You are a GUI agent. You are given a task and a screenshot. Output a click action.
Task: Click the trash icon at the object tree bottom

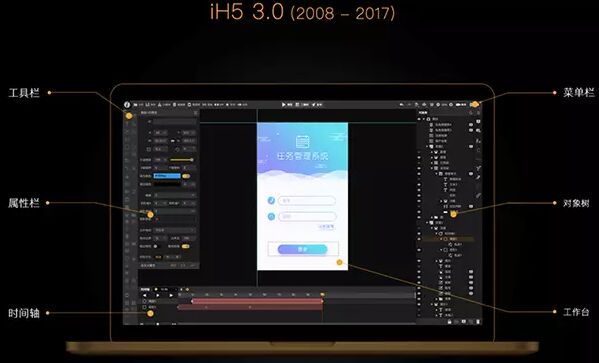pyautogui.click(x=478, y=322)
